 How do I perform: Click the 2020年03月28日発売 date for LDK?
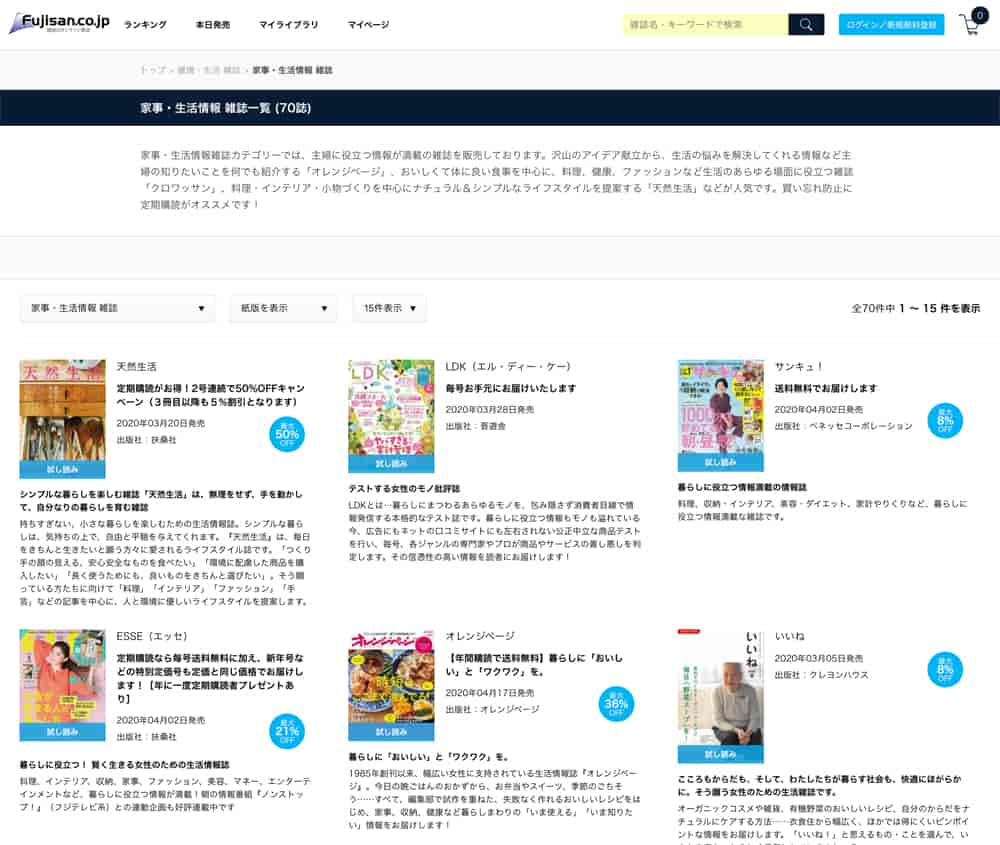click(x=490, y=409)
